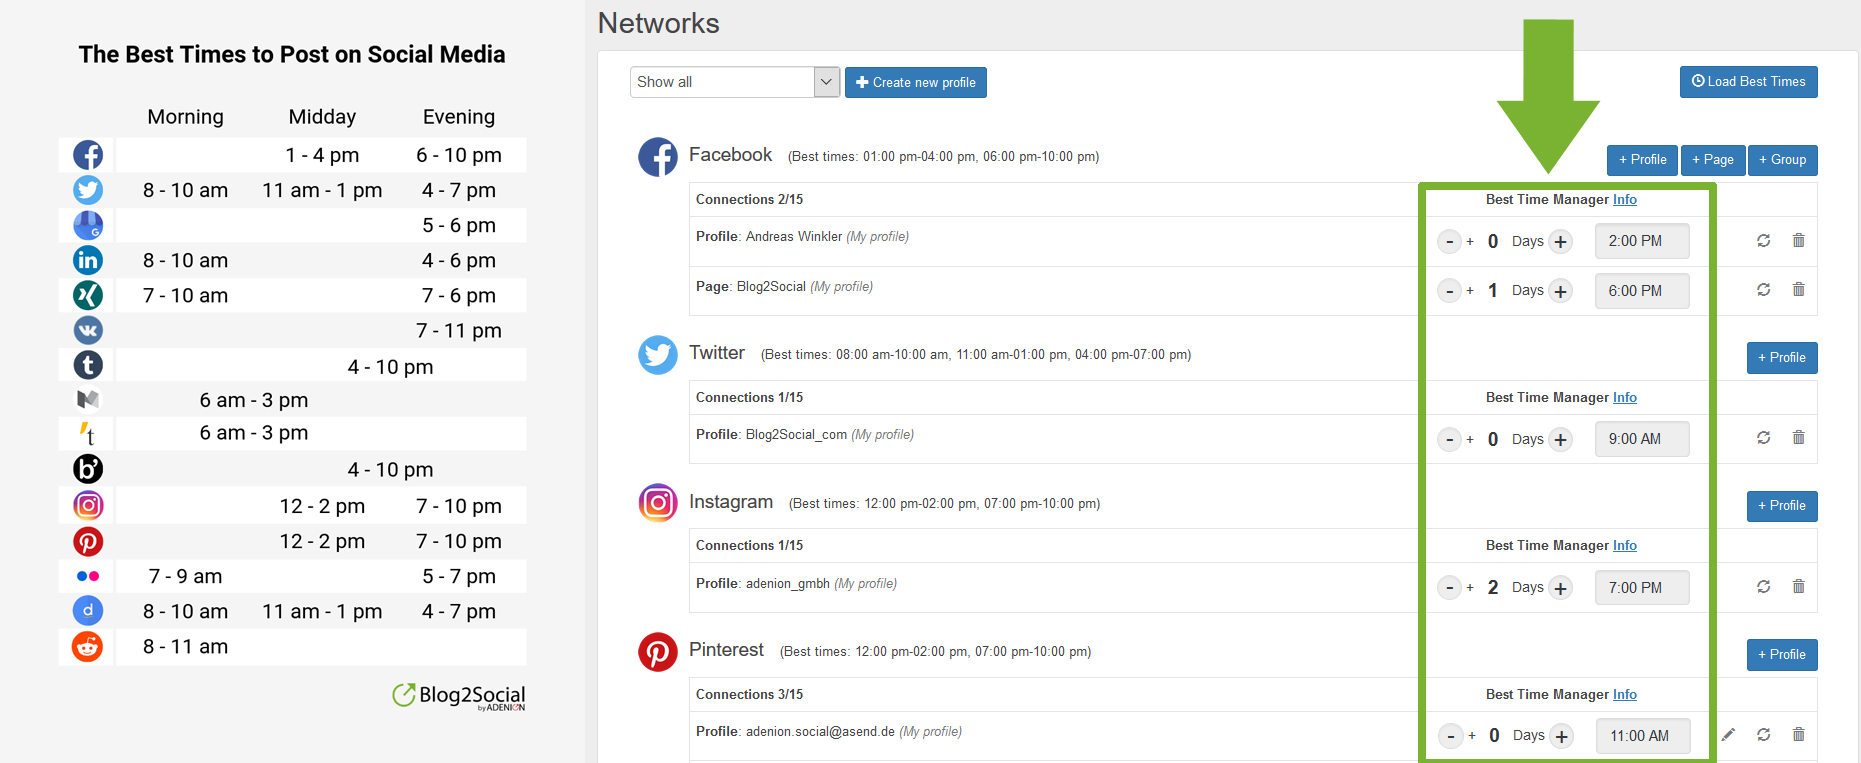
Task: Click the Reddit icon in best times table
Action: 88,647
